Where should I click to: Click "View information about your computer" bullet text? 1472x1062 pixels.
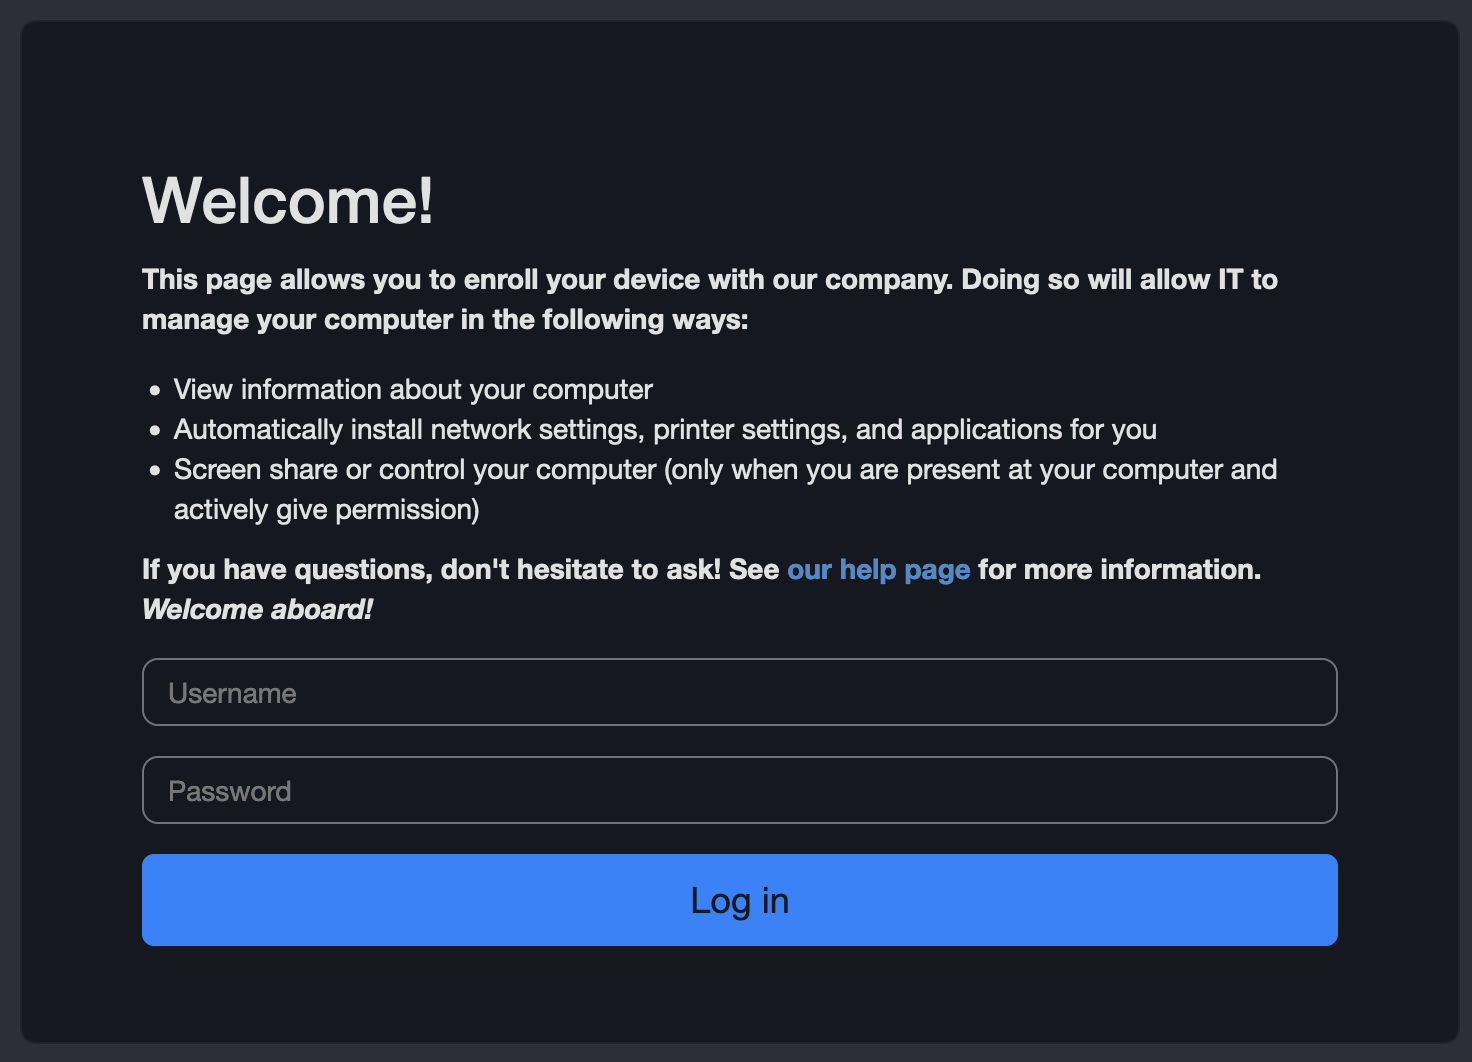click(x=413, y=390)
